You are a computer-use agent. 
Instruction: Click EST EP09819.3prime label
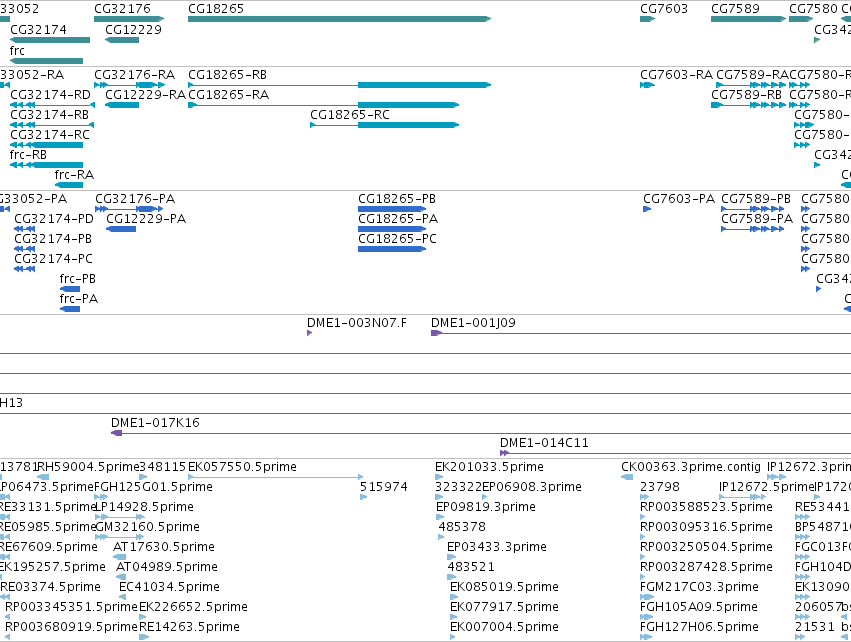tap(486, 507)
